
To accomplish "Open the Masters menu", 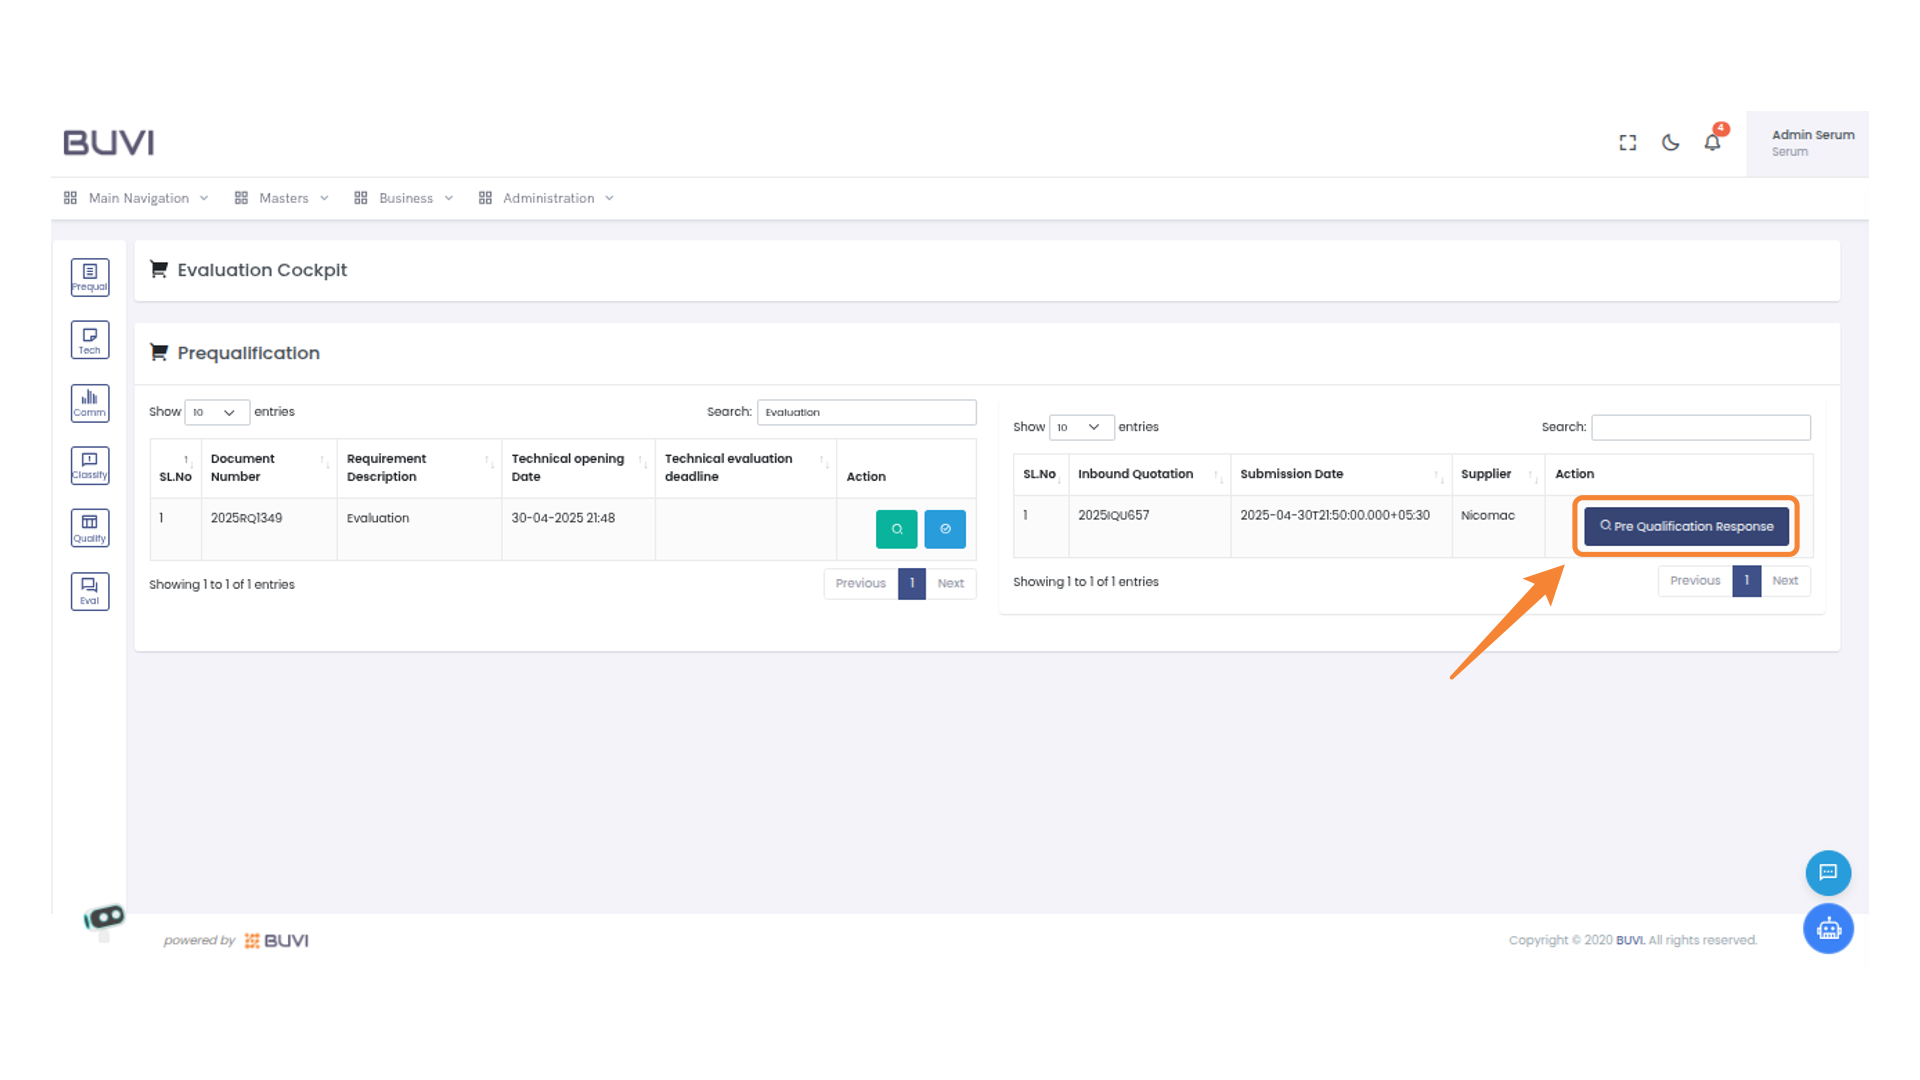I will click(283, 198).
